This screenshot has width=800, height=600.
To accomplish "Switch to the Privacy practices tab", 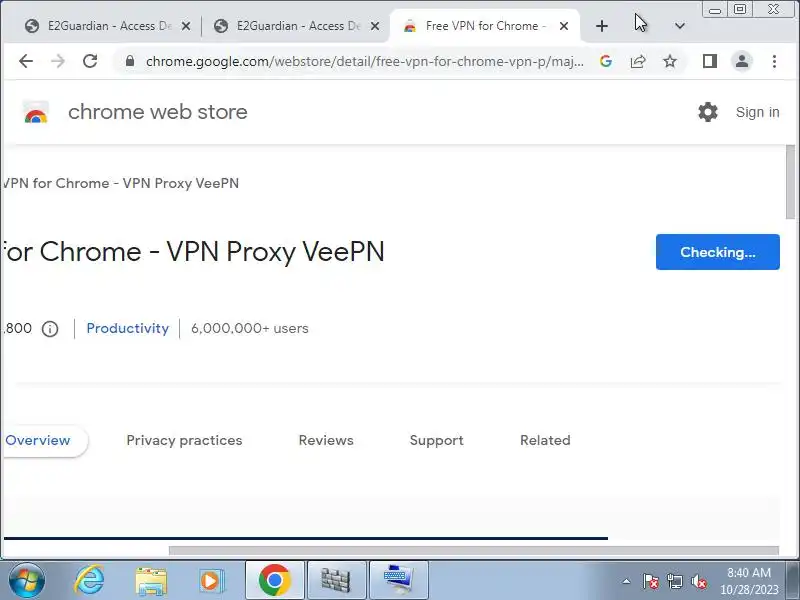I will coord(184,440).
